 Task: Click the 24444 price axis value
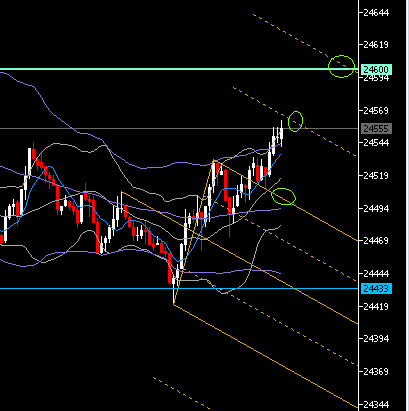376,273
